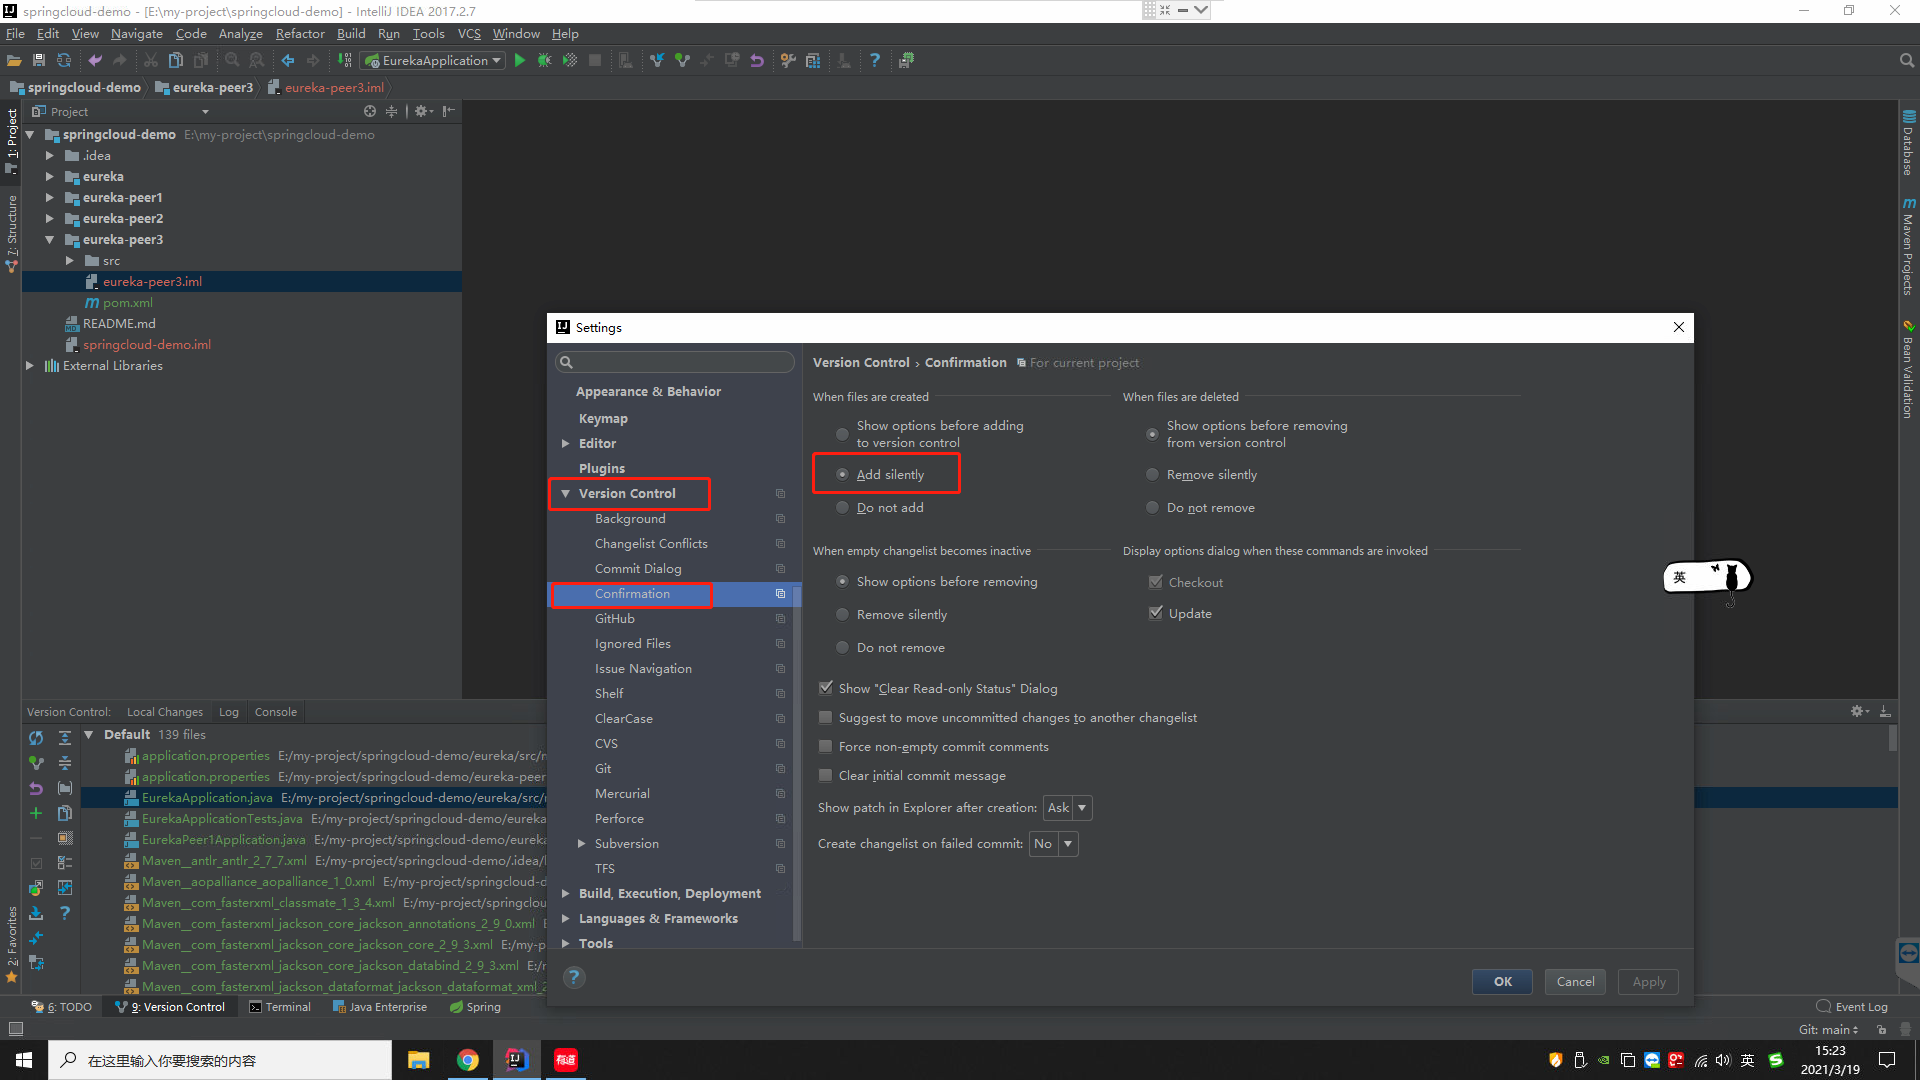Screen dimensions: 1920x1080
Task: Open Help via the toolbar question mark
Action: coord(875,61)
